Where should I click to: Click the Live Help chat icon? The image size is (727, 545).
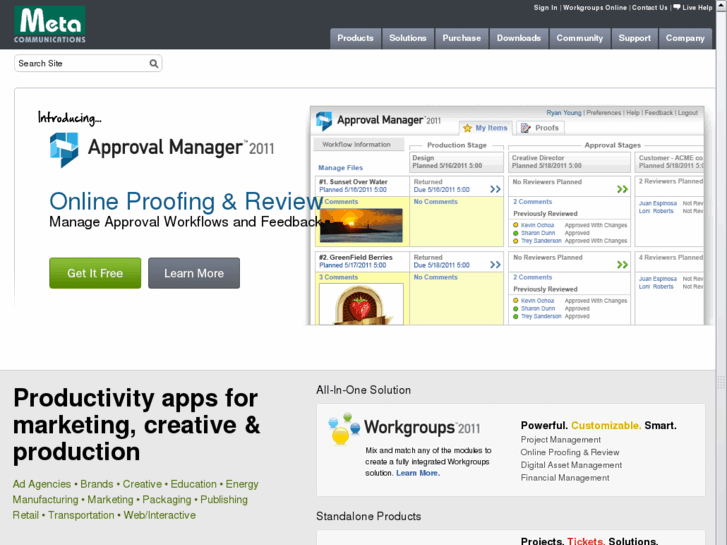click(676, 7)
